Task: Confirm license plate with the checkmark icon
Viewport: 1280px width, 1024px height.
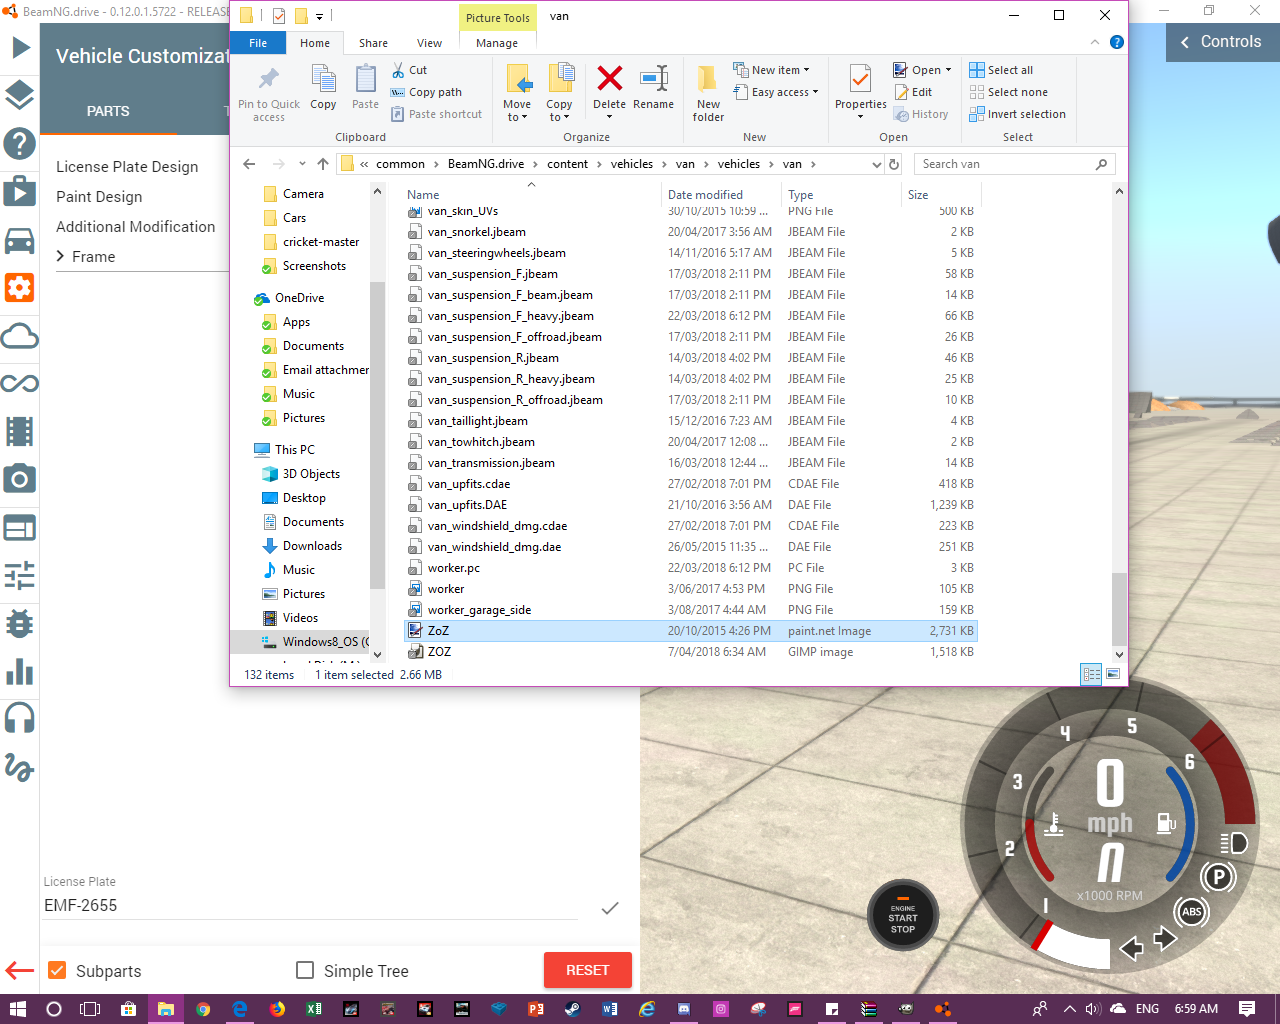Action: (x=610, y=908)
